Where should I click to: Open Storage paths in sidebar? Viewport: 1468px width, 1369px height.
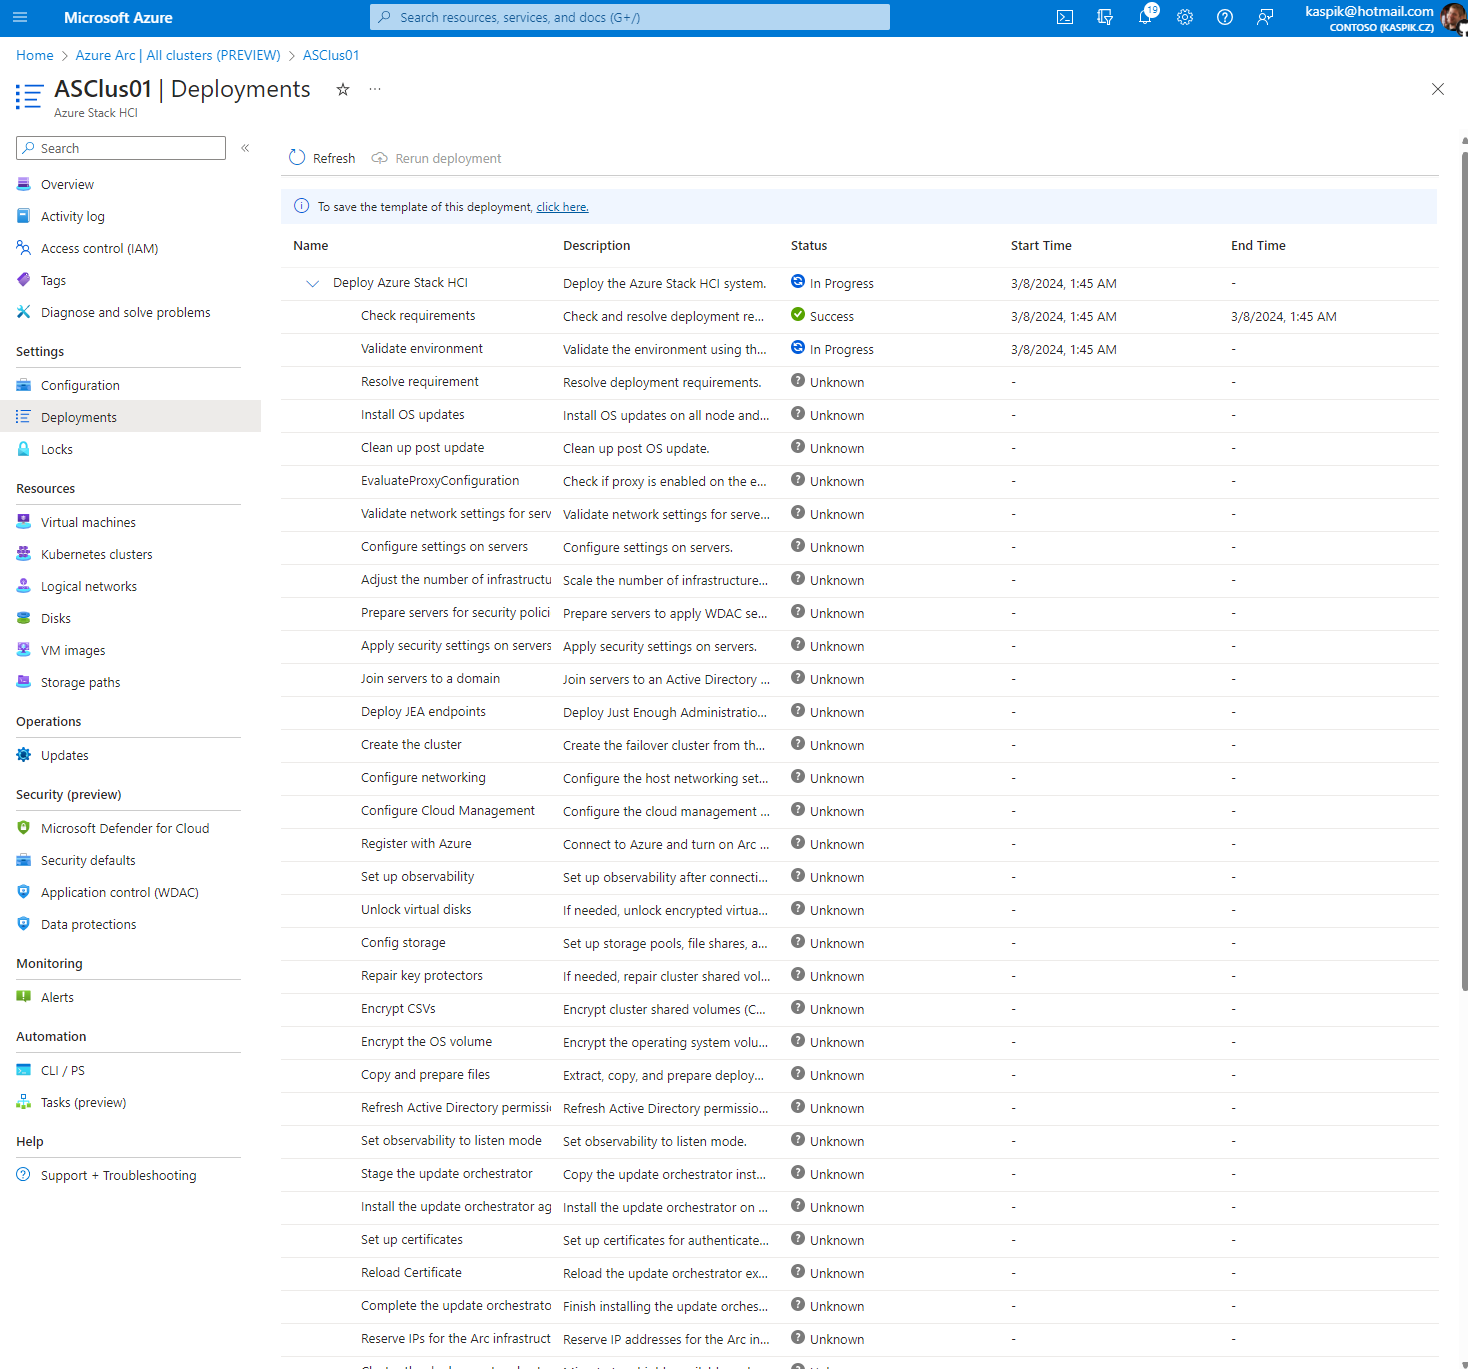point(80,682)
